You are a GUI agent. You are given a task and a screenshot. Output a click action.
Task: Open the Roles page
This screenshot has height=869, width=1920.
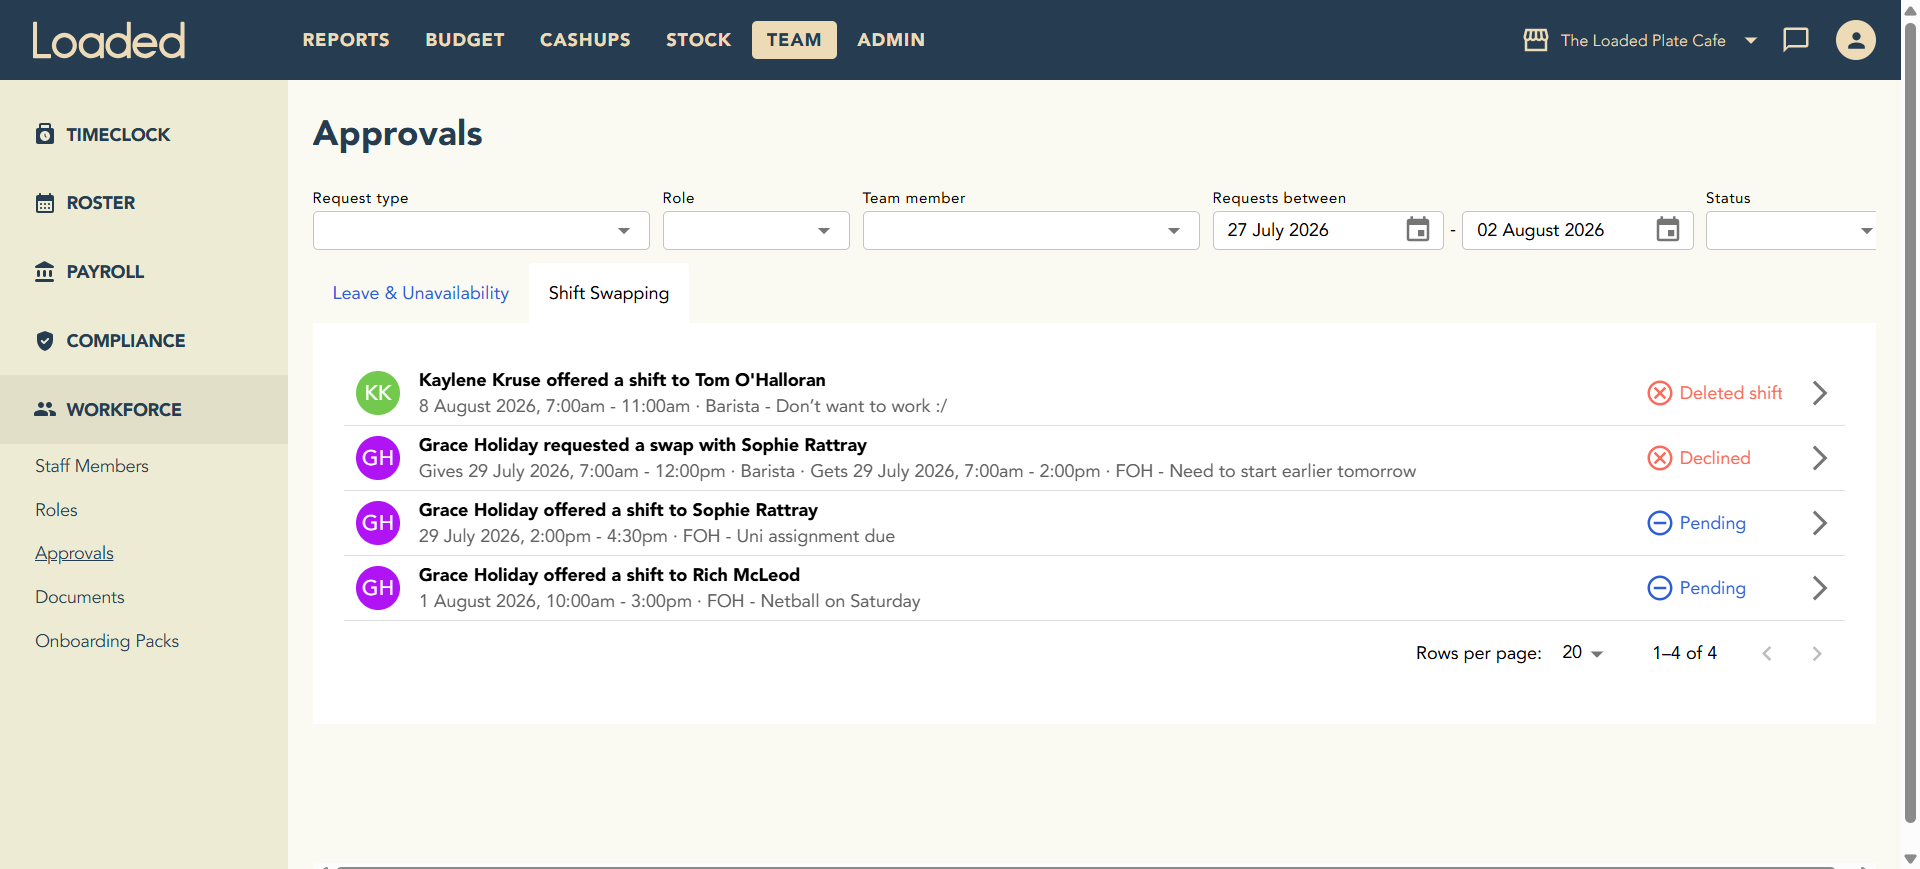pos(56,510)
